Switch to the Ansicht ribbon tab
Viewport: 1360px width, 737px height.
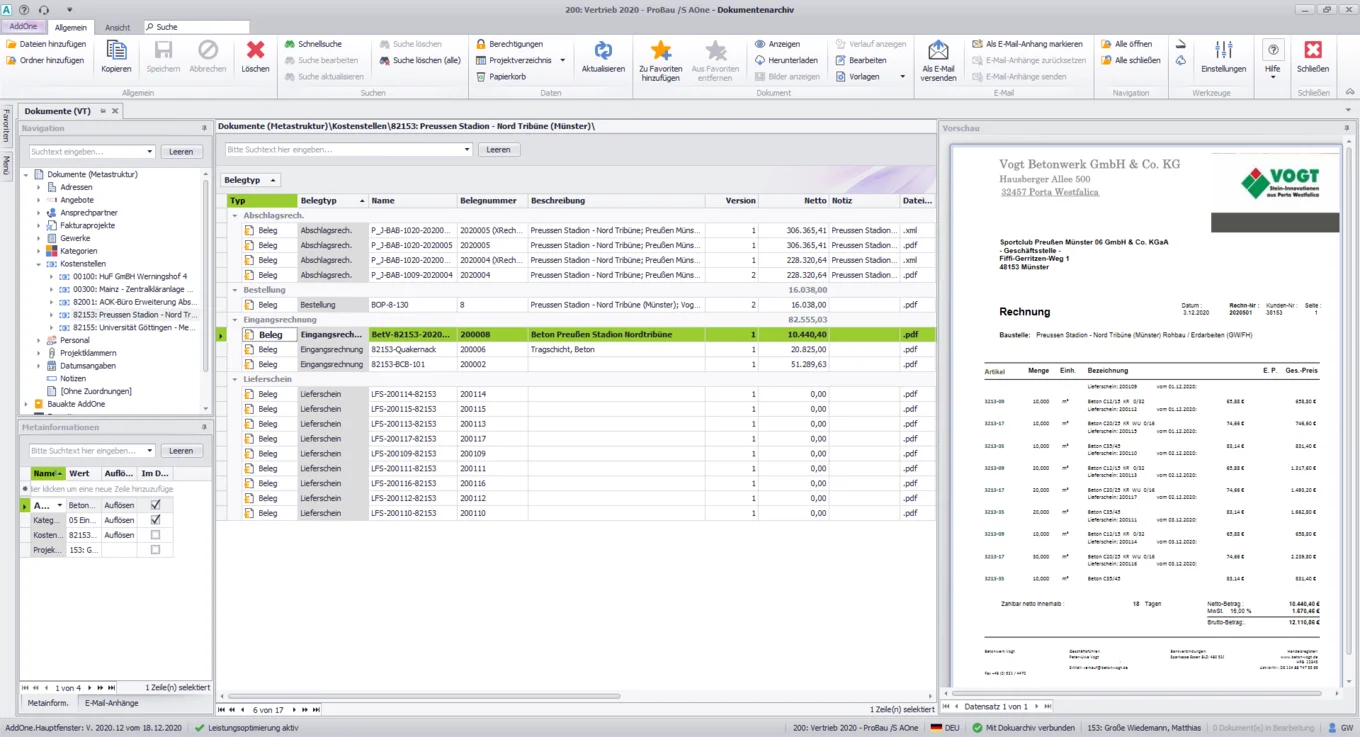tap(117, 28)
